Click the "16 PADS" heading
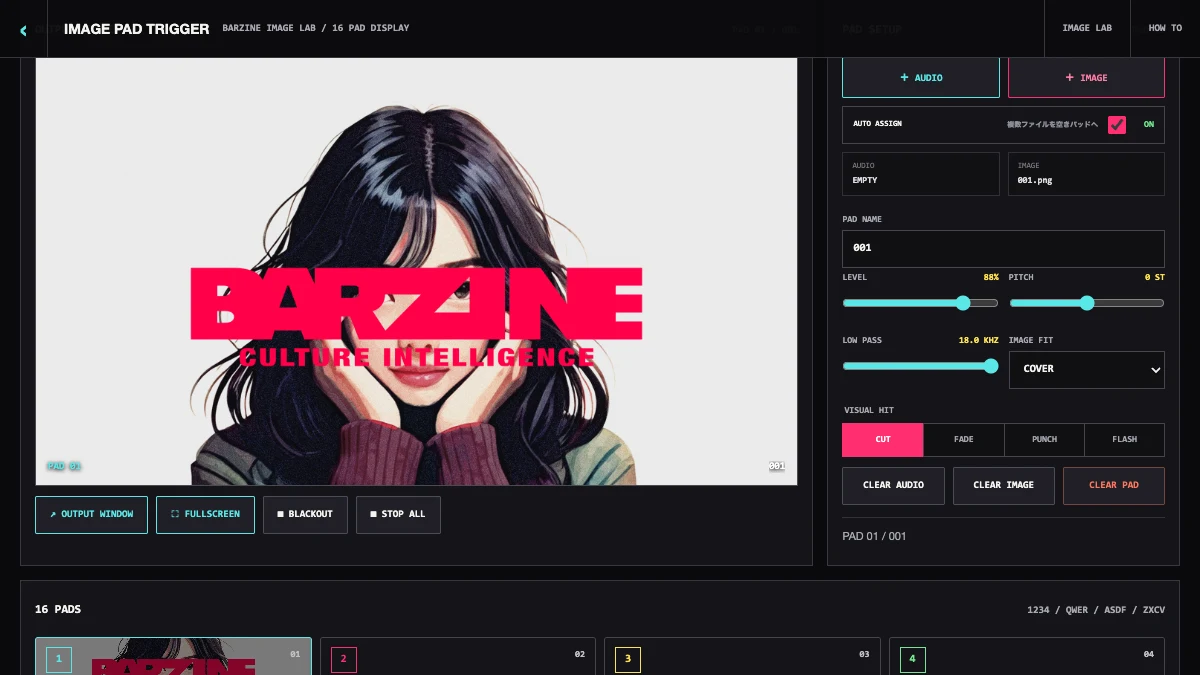This screenshot has width=1200, height=675. click(58, 609)
